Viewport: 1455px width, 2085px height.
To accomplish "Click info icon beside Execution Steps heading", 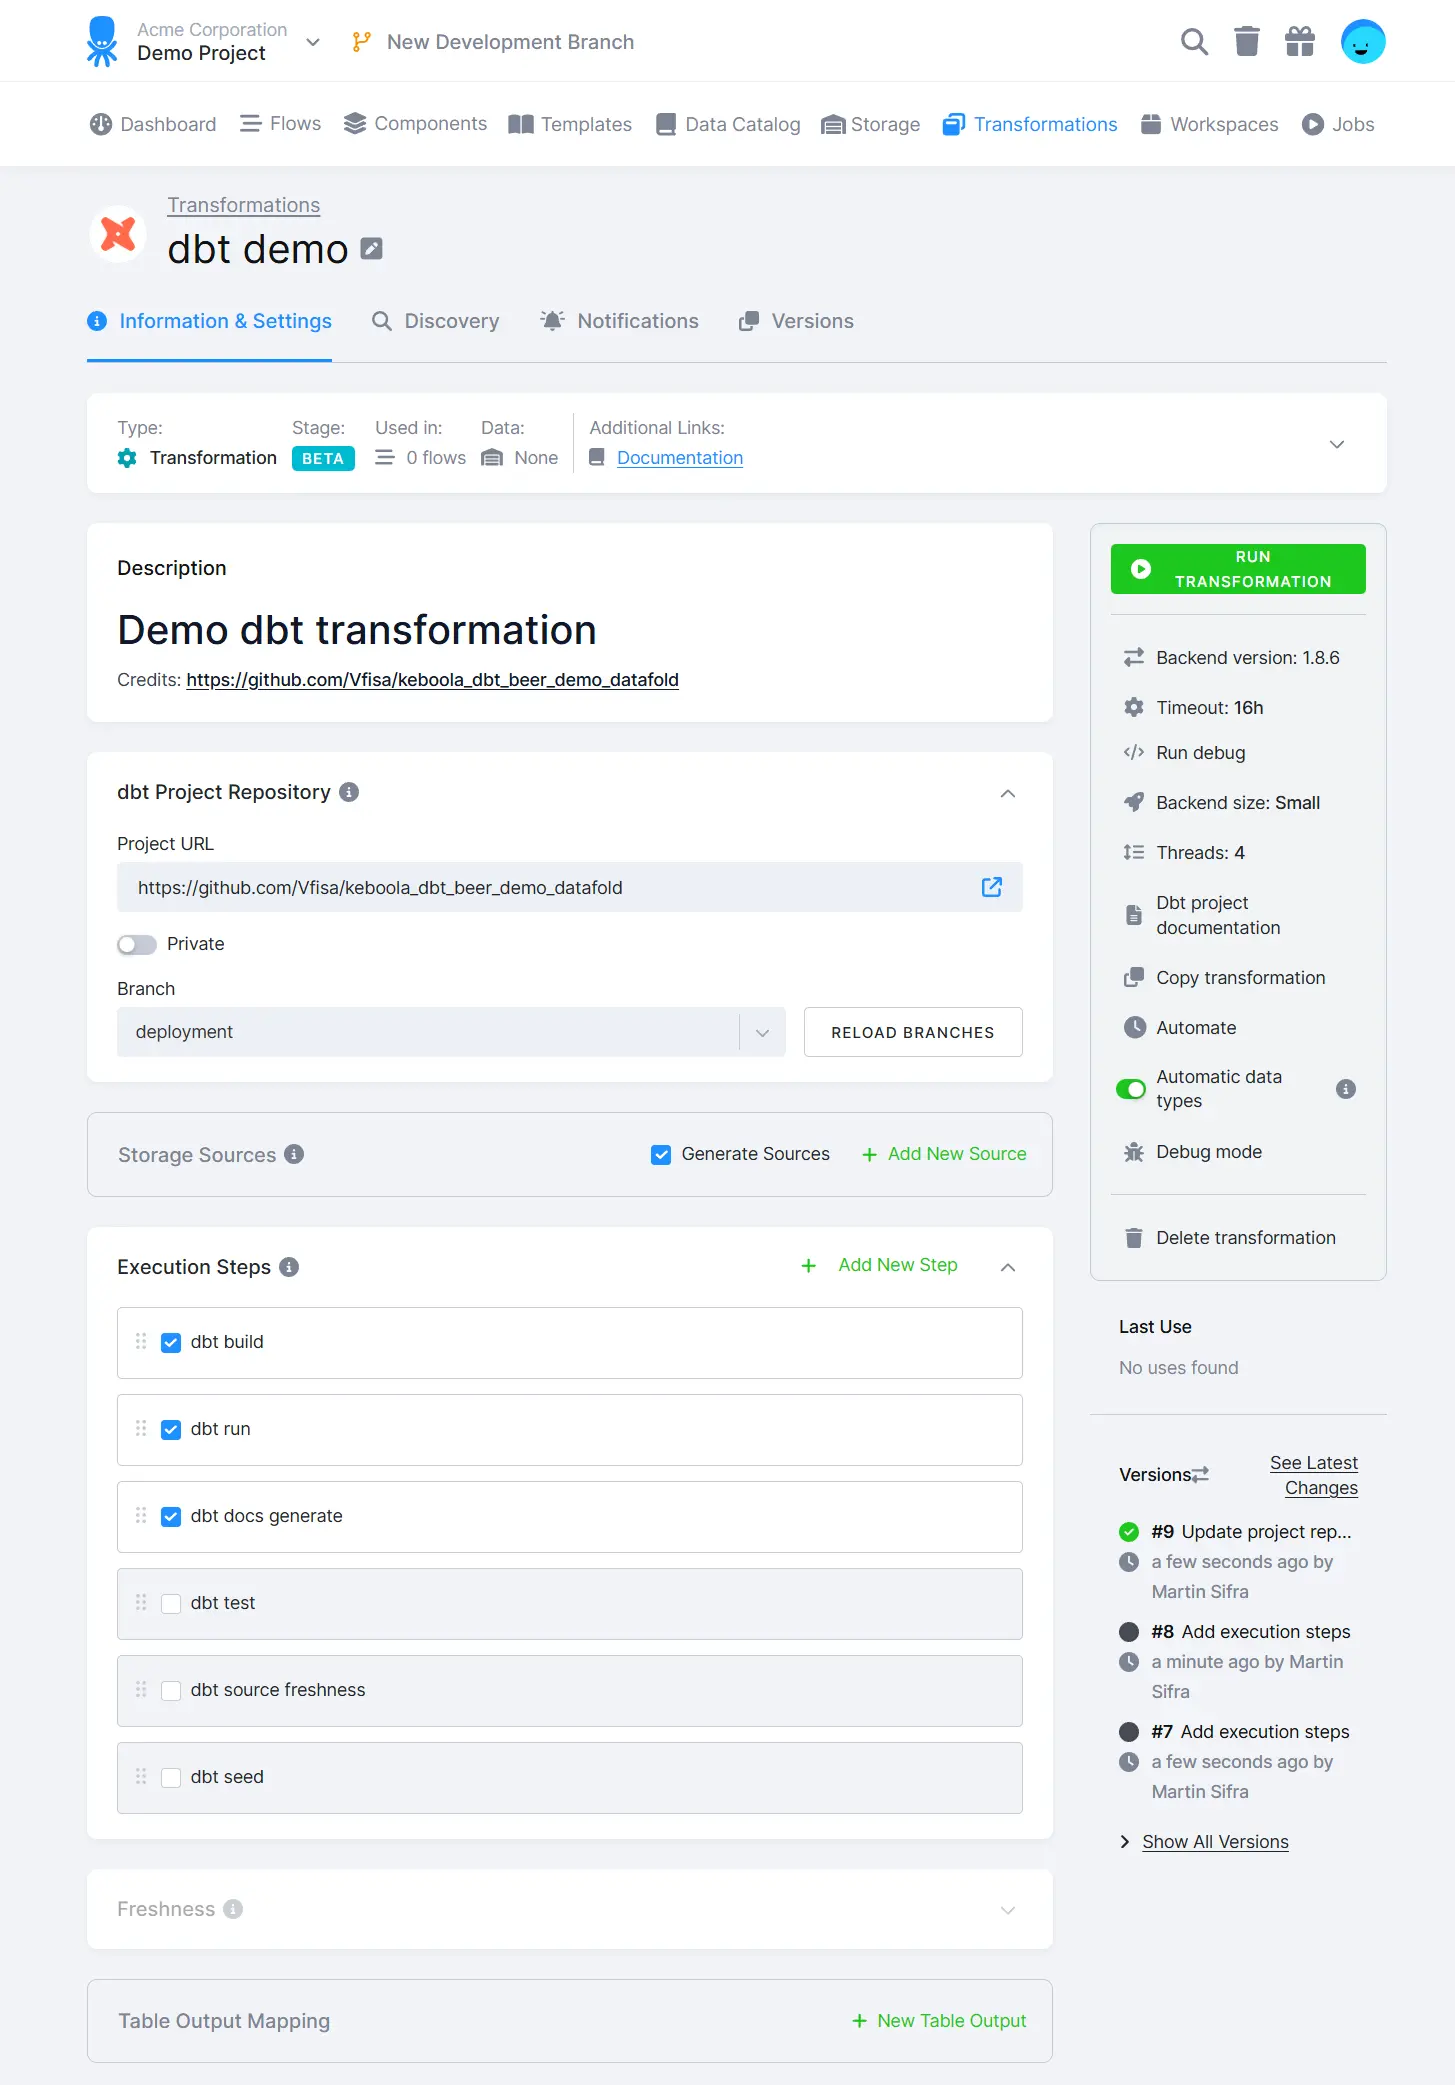I will pos(289,1267).
